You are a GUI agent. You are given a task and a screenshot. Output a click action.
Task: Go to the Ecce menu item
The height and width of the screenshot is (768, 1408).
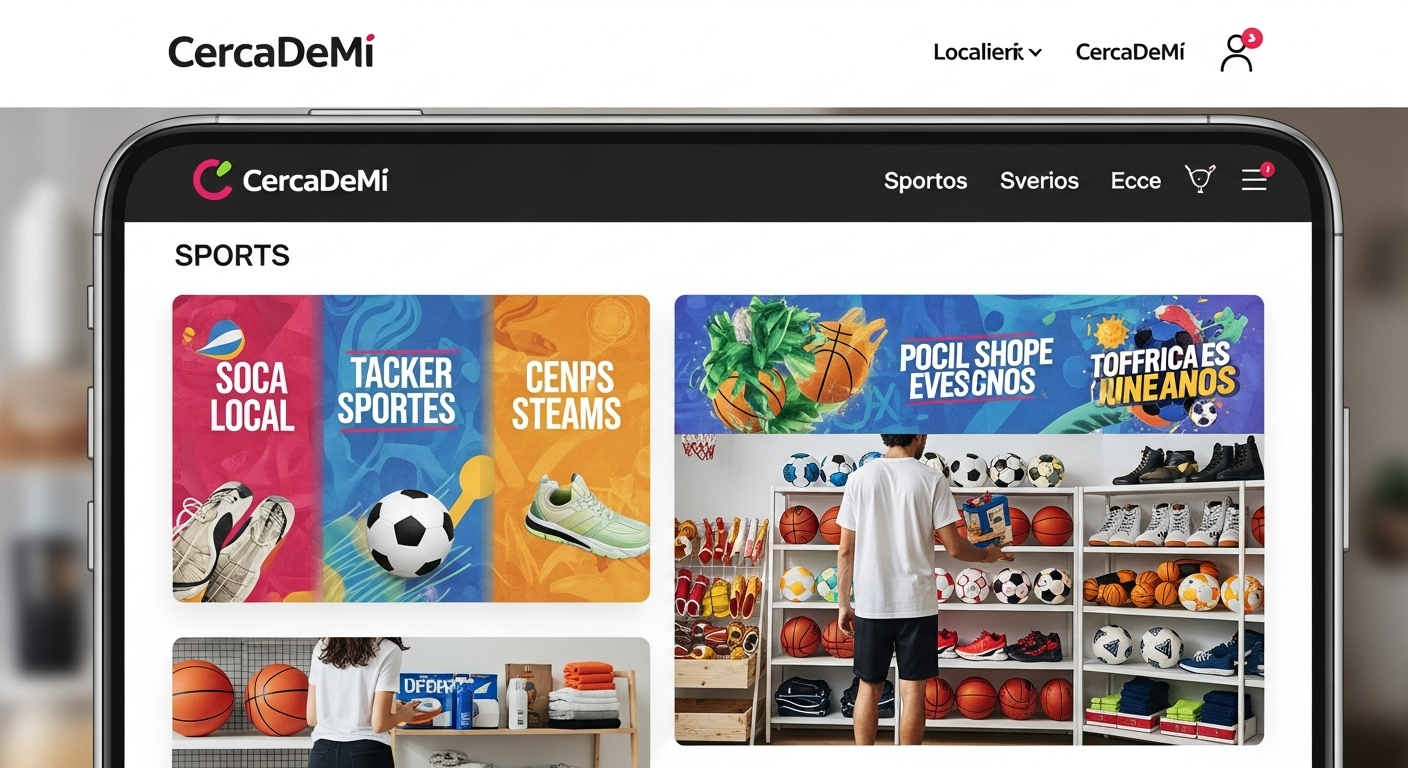(x=1135, y=181)
